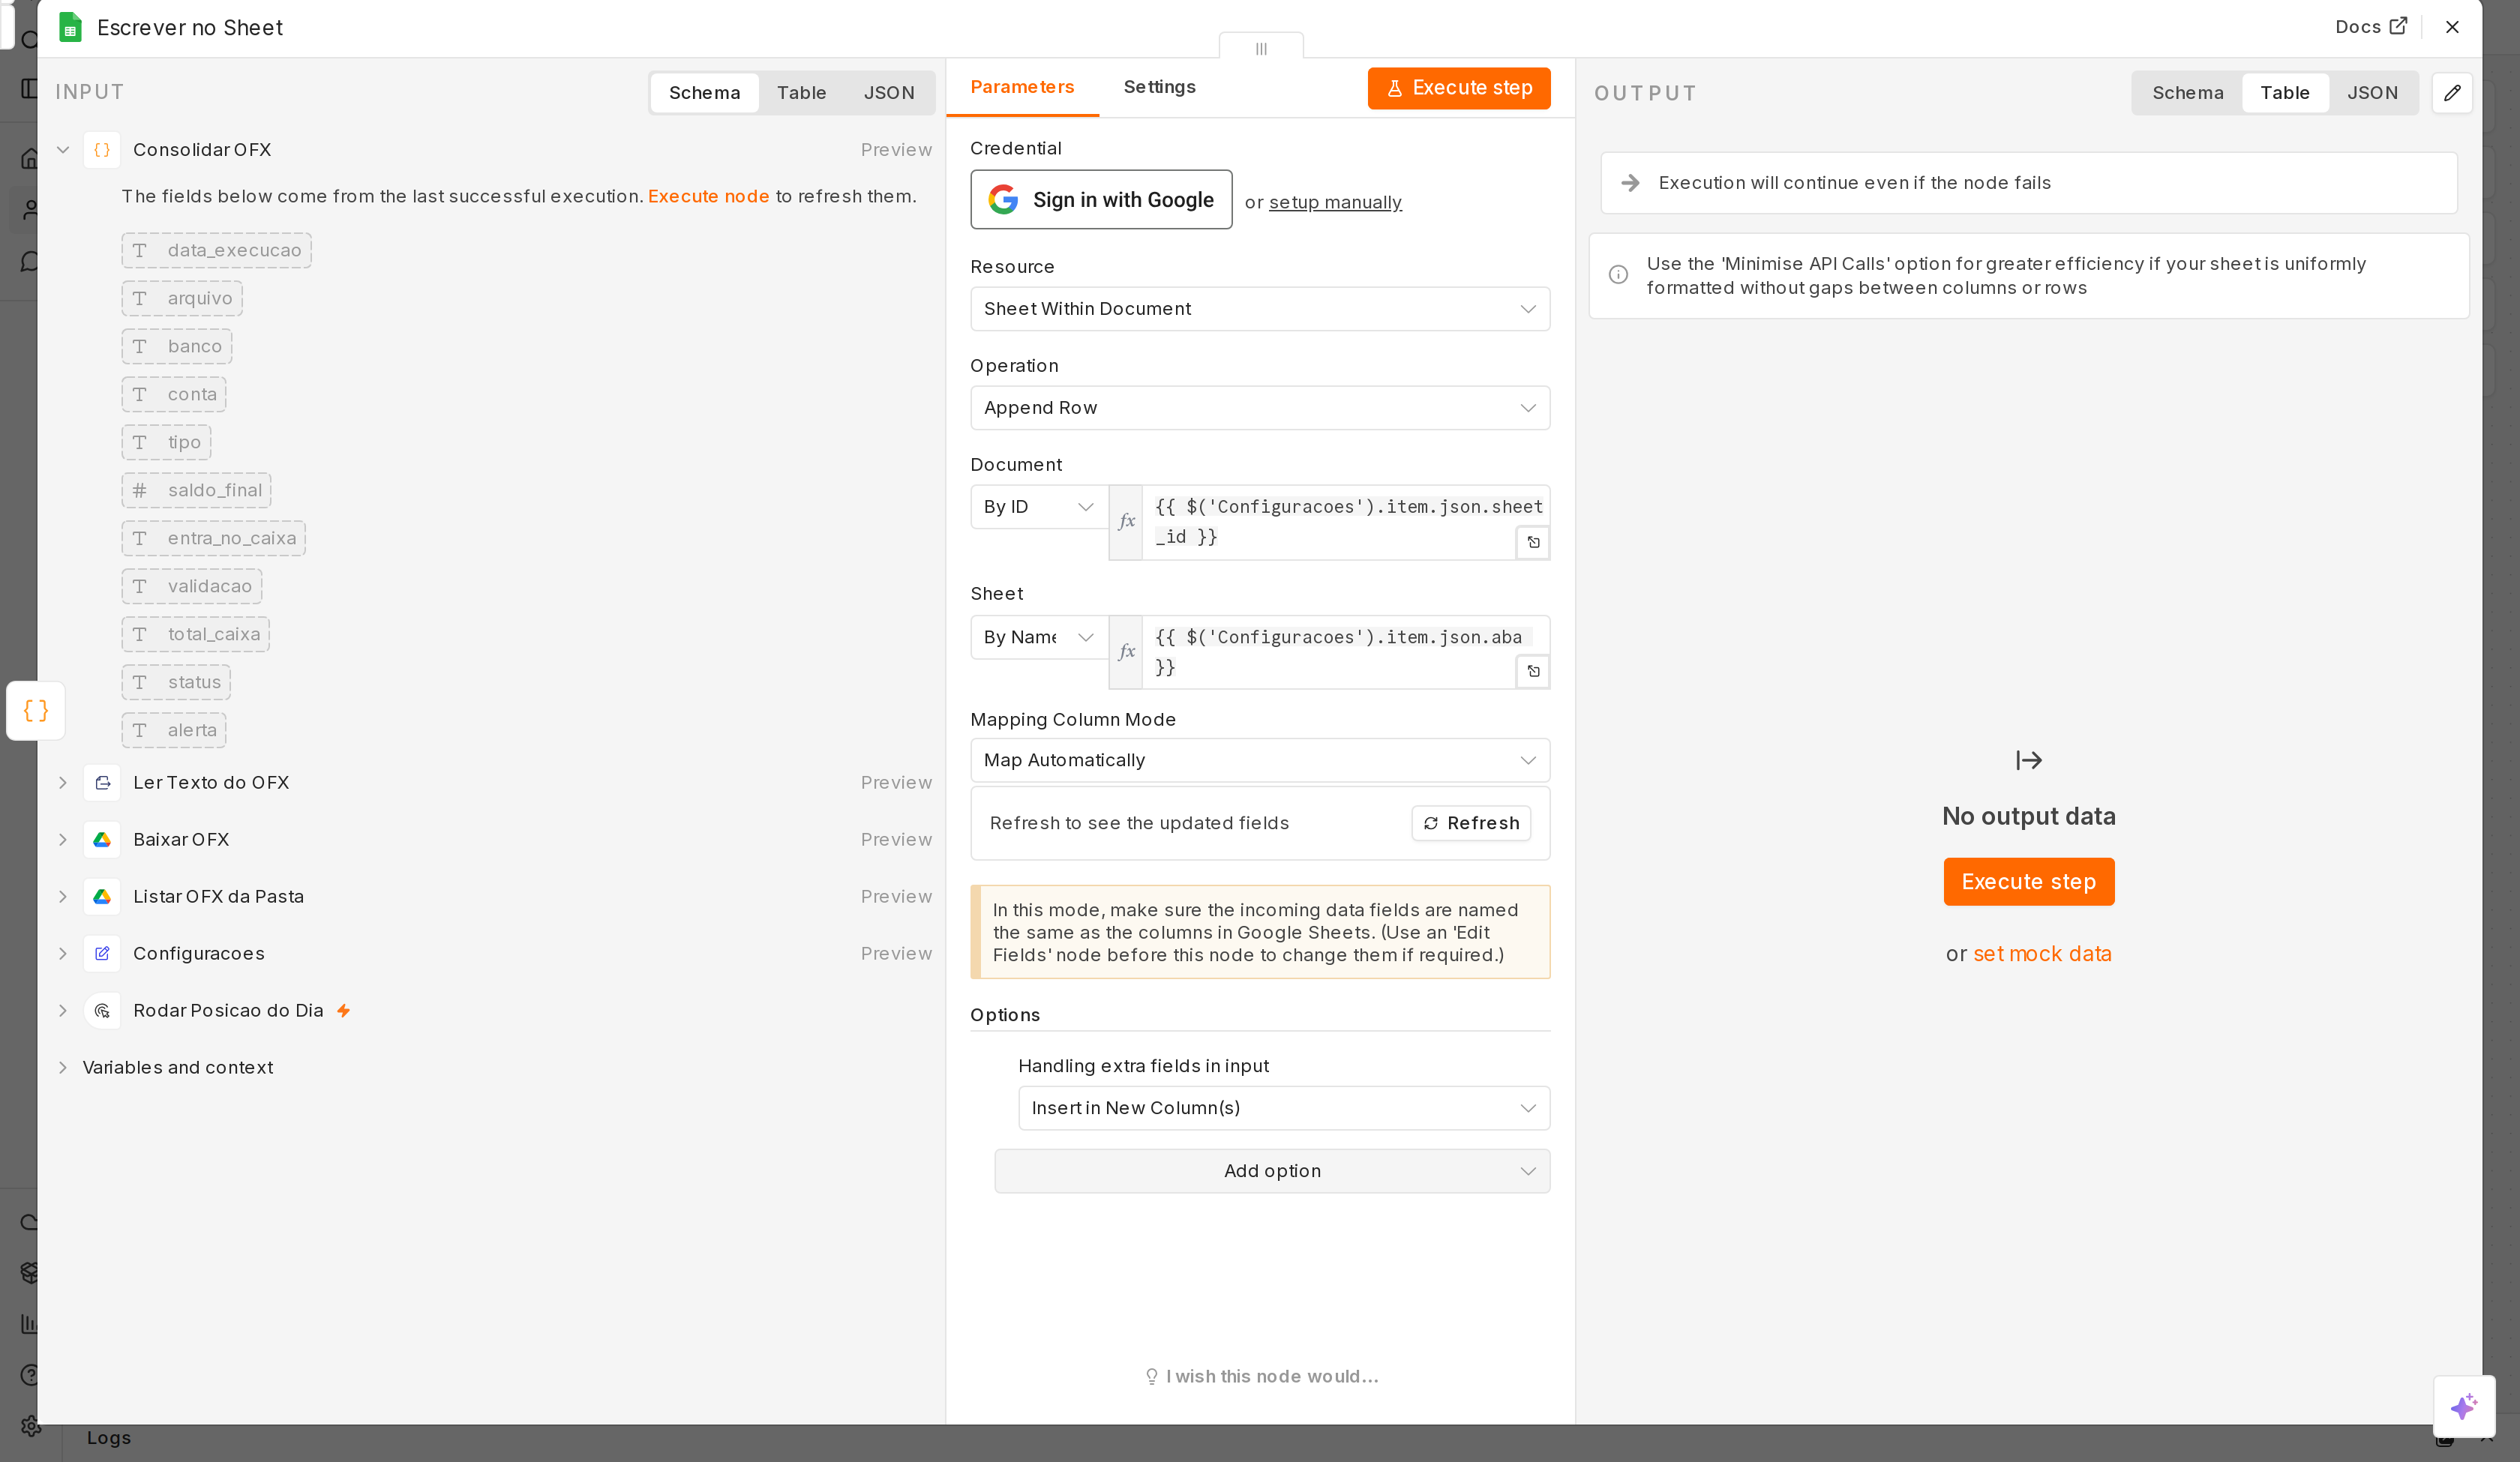Screen dimensions: 2520x1462
Task: Click the pencil edit output icon
Action: pyautogui.click(x=2452, y=93)
